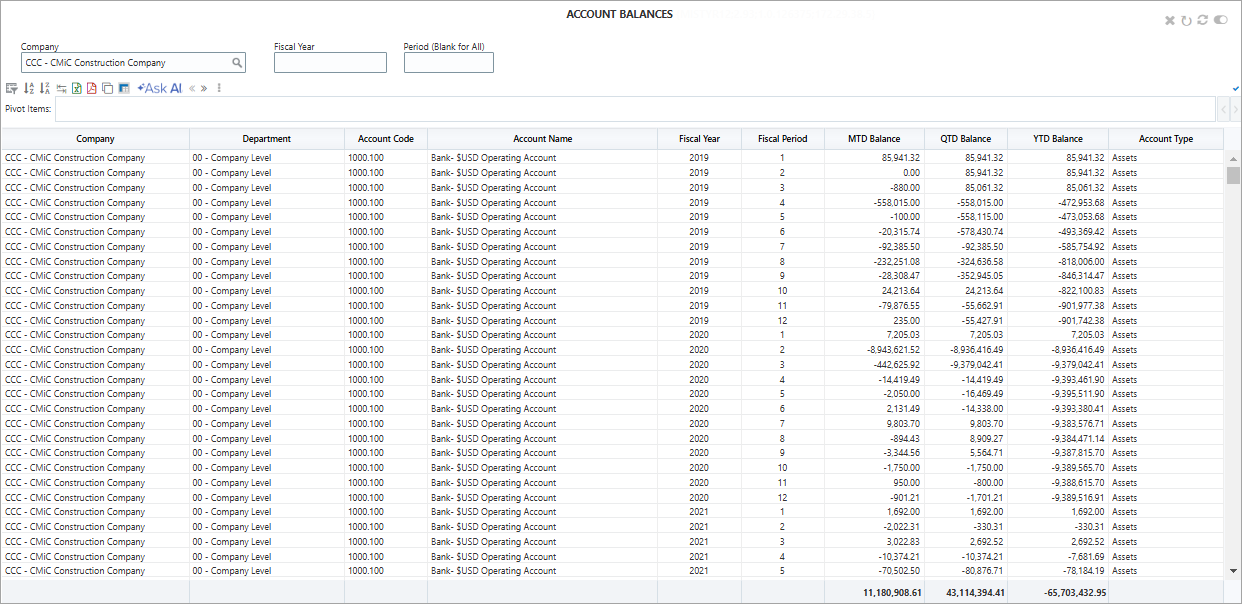Click the Fiscal Year input field
The image size is (1242, 604).
(330, 63)
